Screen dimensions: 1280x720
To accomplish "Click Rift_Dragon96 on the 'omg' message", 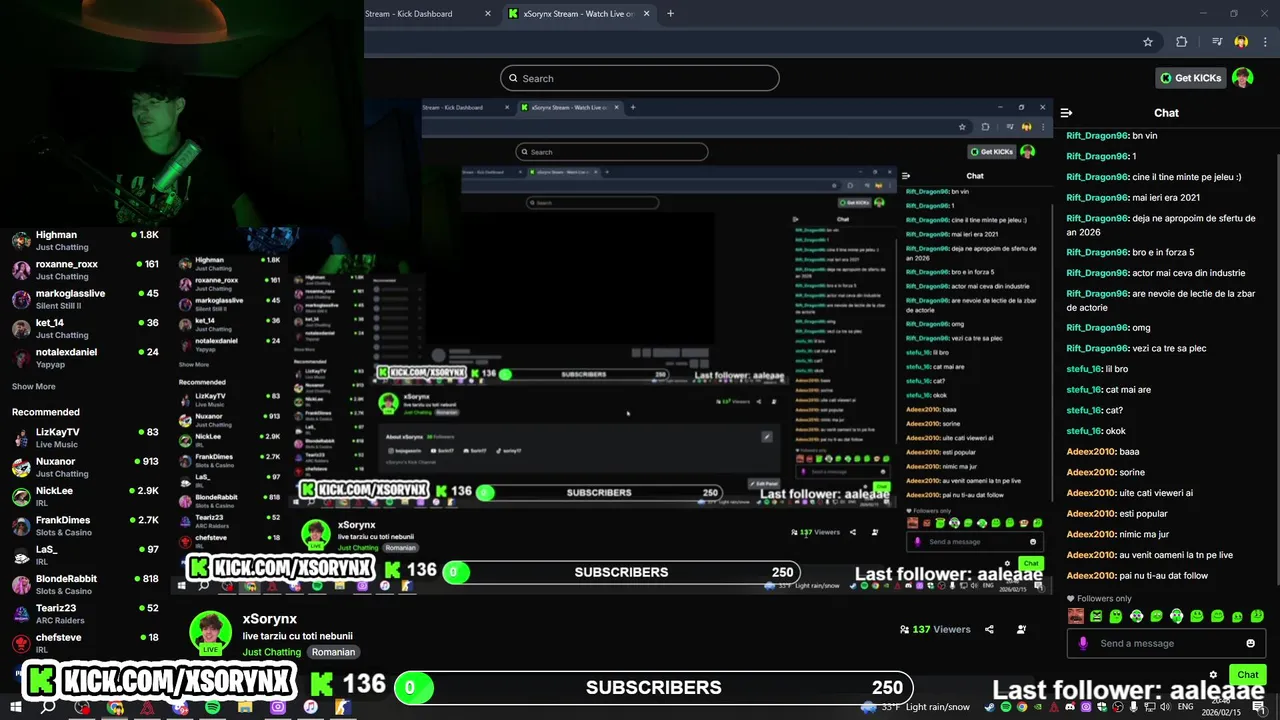I will [1097, 327].
